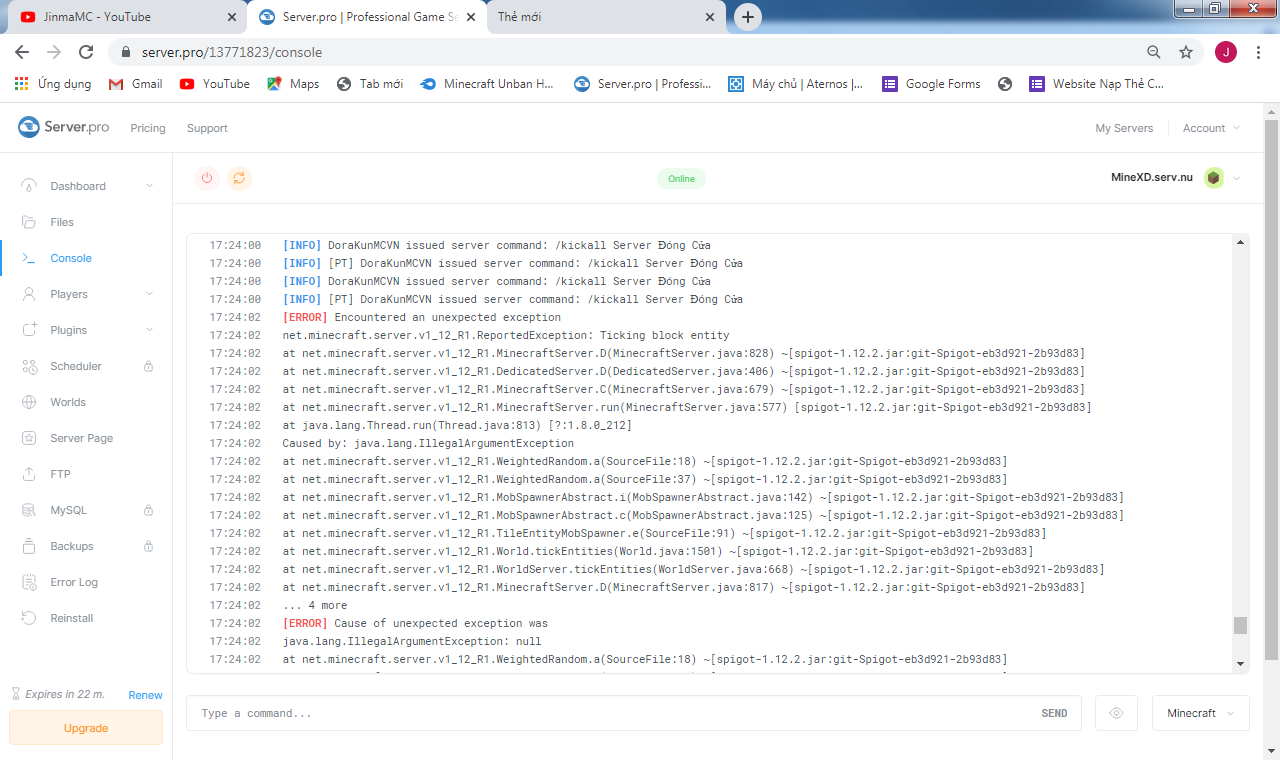
Task: Open the Gmail bookmark
Action: (136, 84)
